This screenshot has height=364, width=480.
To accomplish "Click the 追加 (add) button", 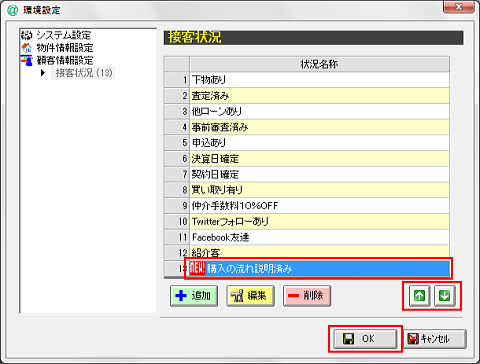I will pos(194,296).
